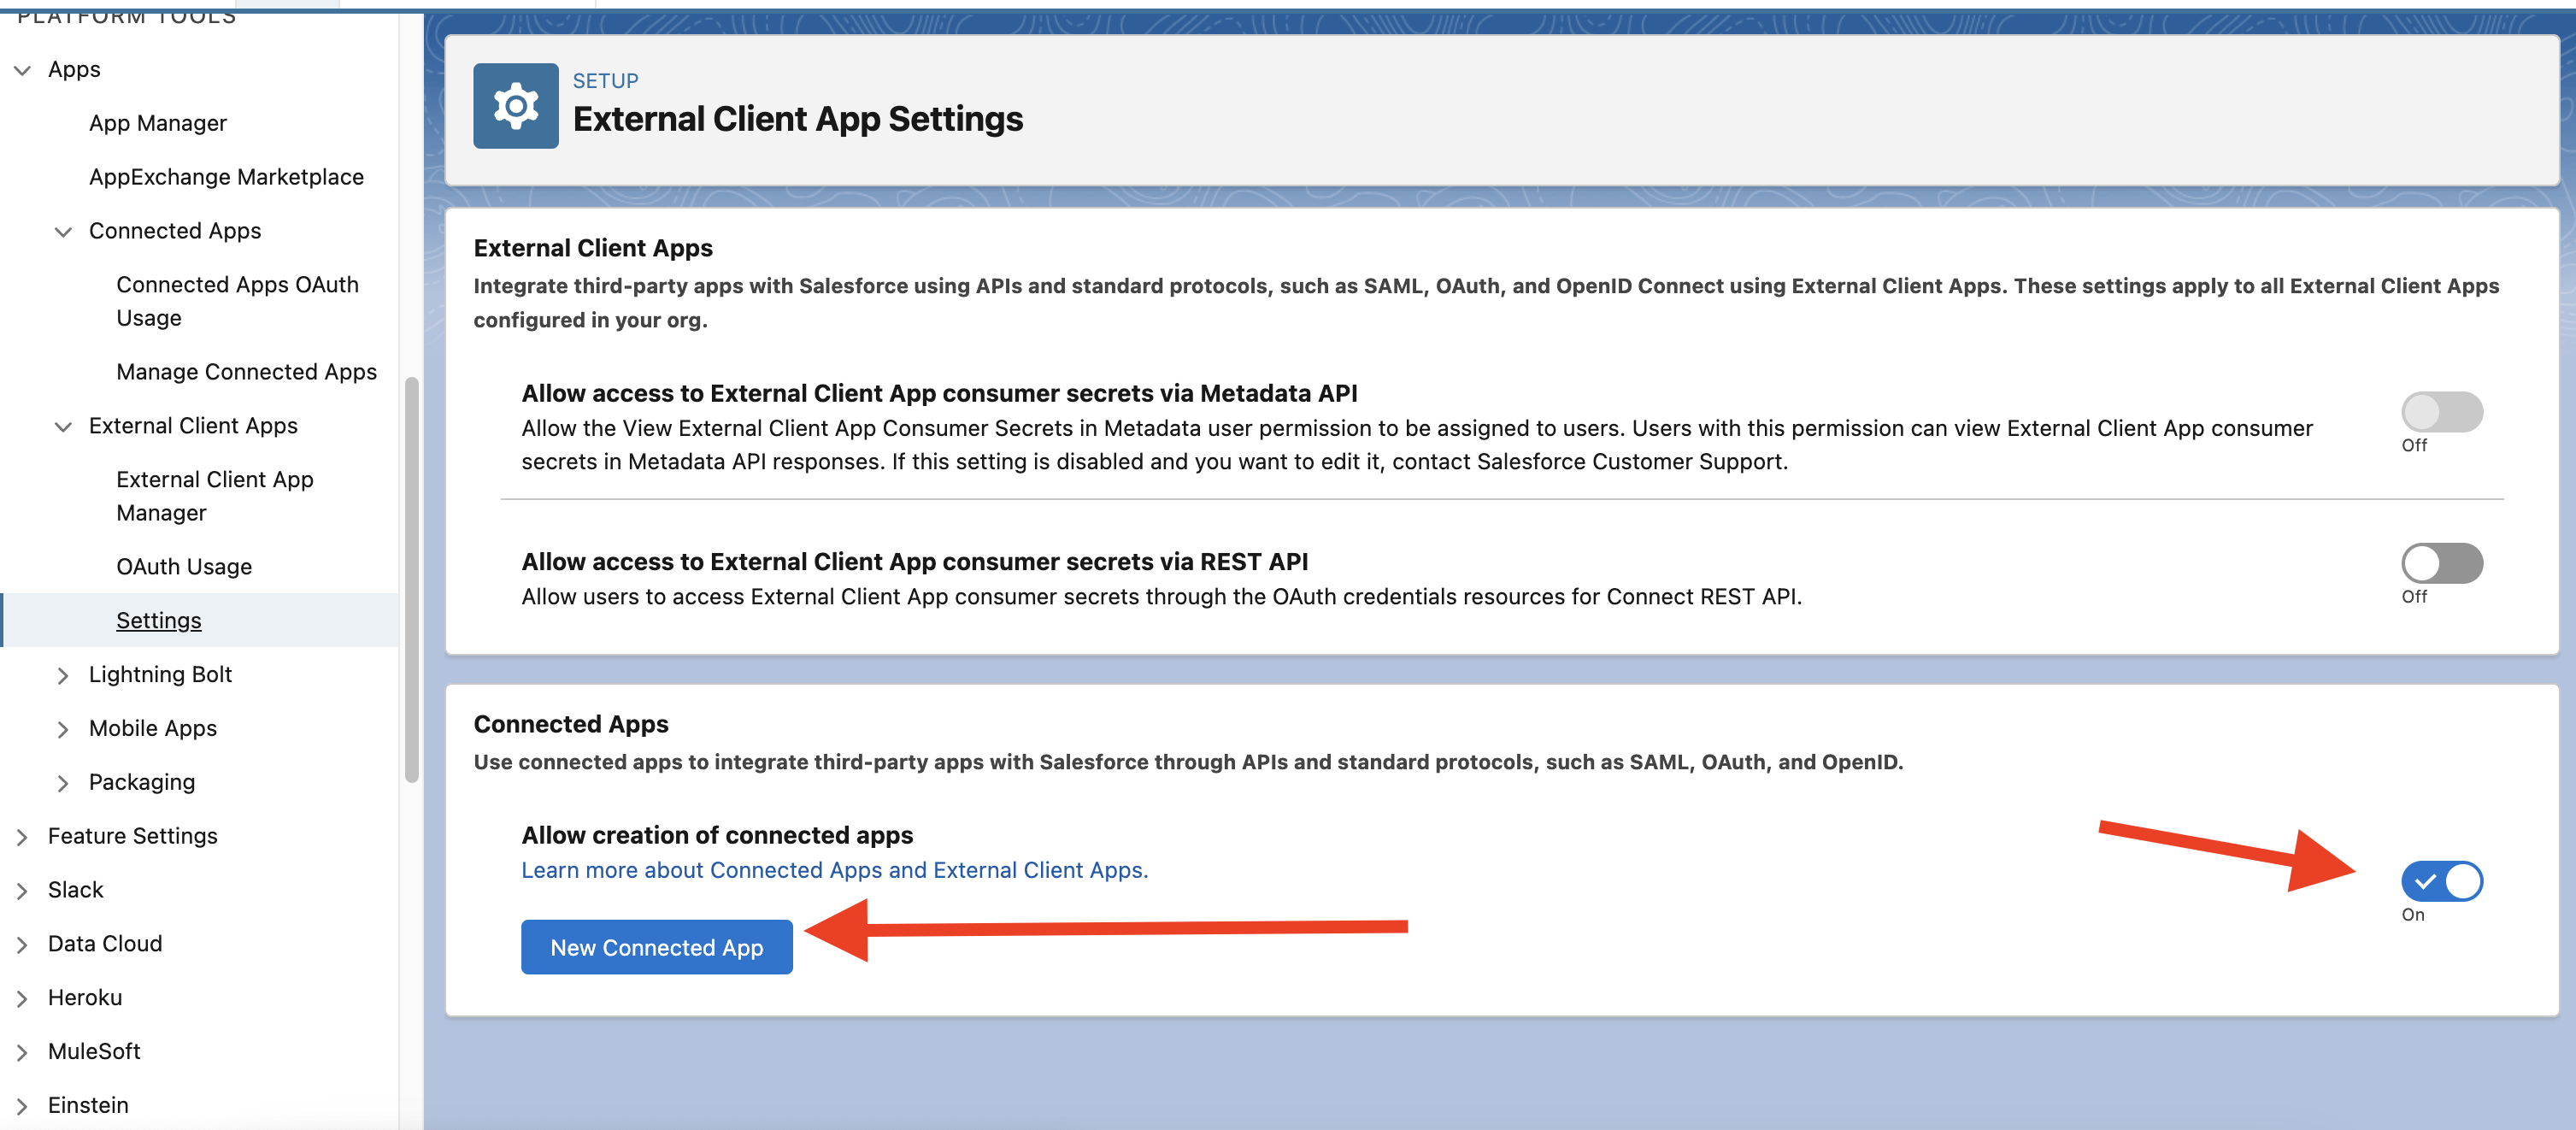Open AppExchange Marketplace in sidebar
The image size is (2576, 1130).
click(x=226, y=177)
